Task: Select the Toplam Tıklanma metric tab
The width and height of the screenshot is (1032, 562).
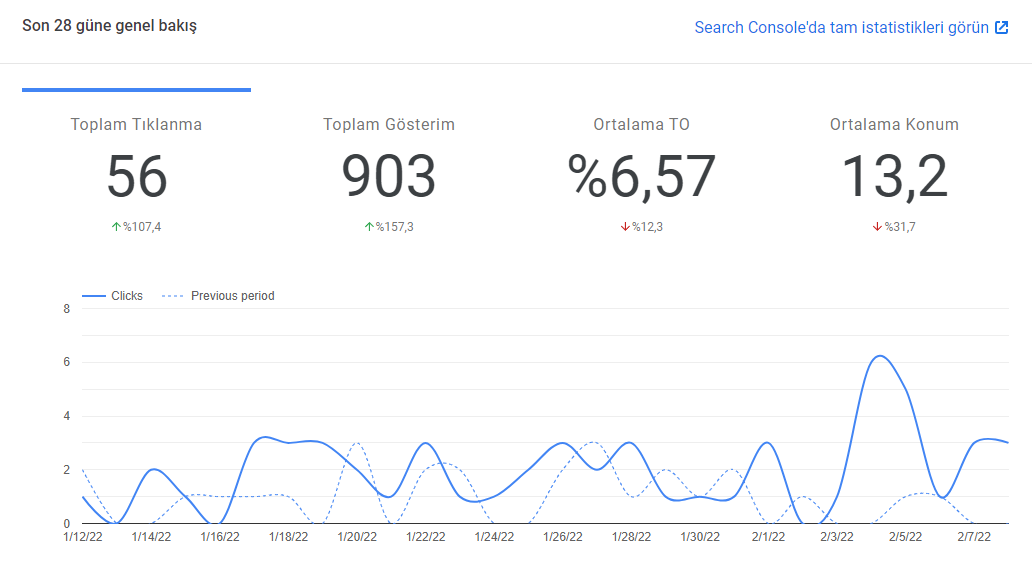Action: click(x=136, y=171)
